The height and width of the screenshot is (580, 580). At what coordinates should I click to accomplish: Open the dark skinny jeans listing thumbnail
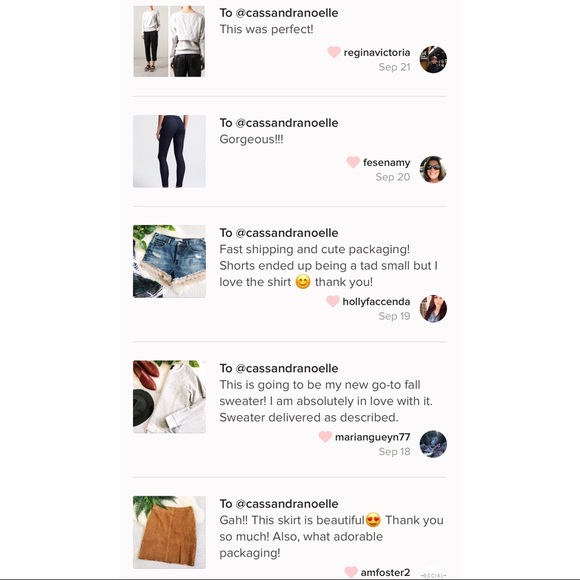pos(169,151)
